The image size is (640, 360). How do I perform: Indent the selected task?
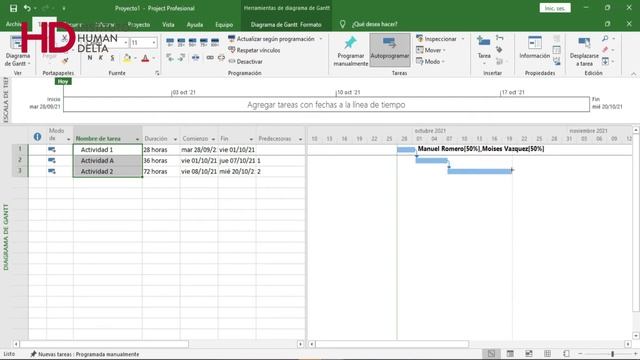click(181, 58)
